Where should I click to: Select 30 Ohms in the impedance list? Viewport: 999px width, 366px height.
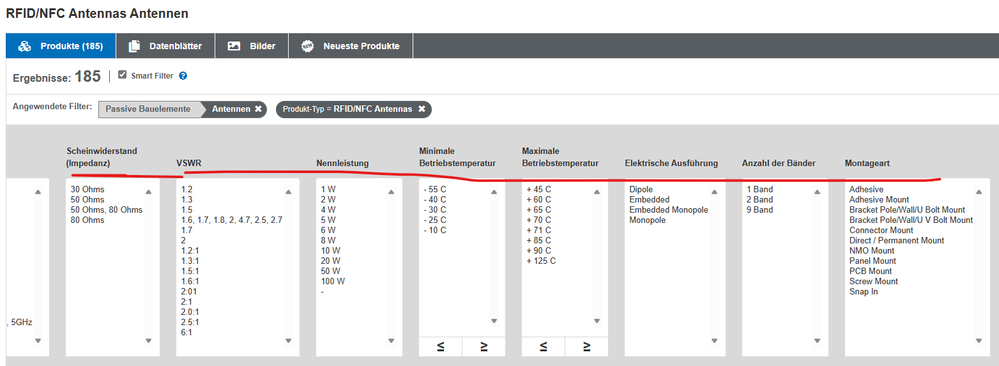[88, 189]
